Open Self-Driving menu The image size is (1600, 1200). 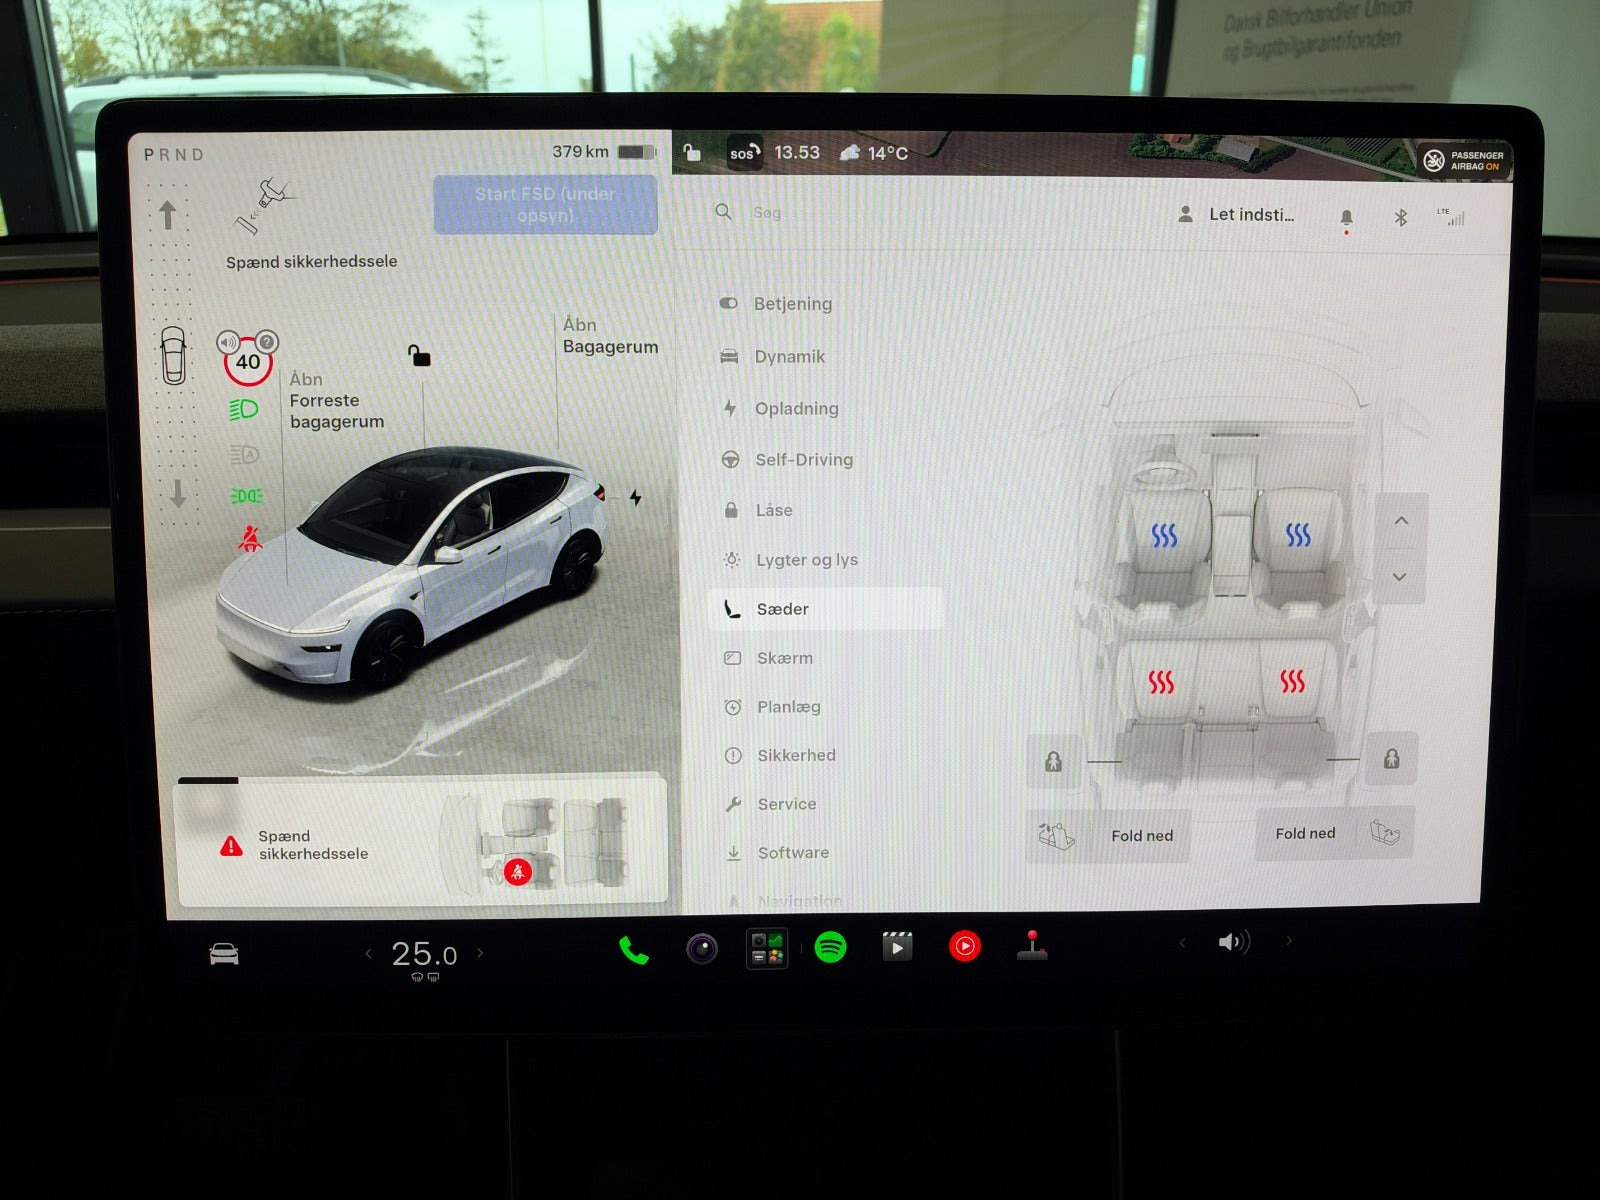[788, 460]
